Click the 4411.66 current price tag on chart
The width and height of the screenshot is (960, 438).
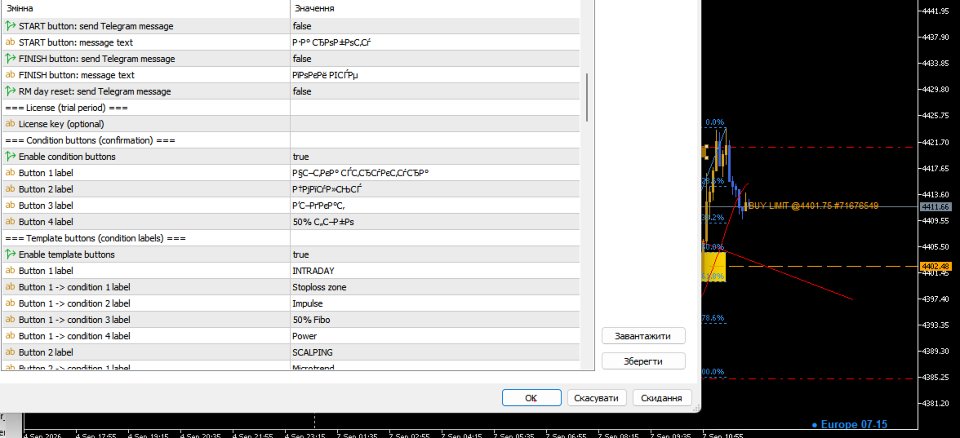[935, 207]
